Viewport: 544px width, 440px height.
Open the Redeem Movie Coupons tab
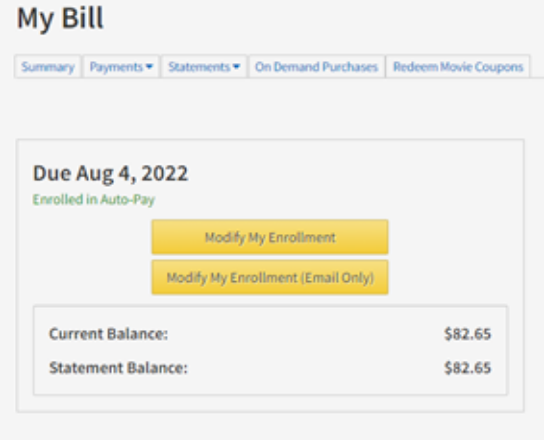tap(458, 67)
